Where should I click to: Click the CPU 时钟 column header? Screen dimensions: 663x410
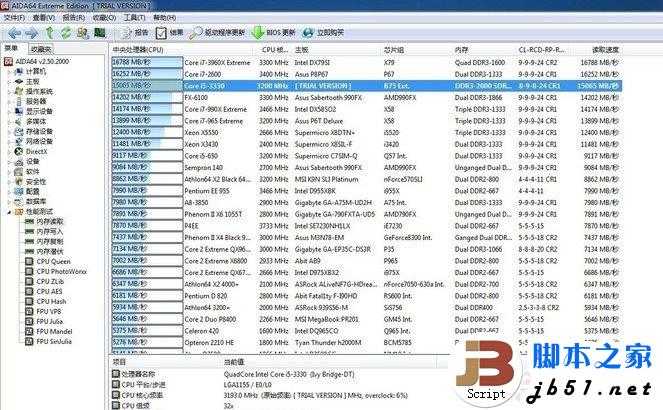(x=275, y=48)
